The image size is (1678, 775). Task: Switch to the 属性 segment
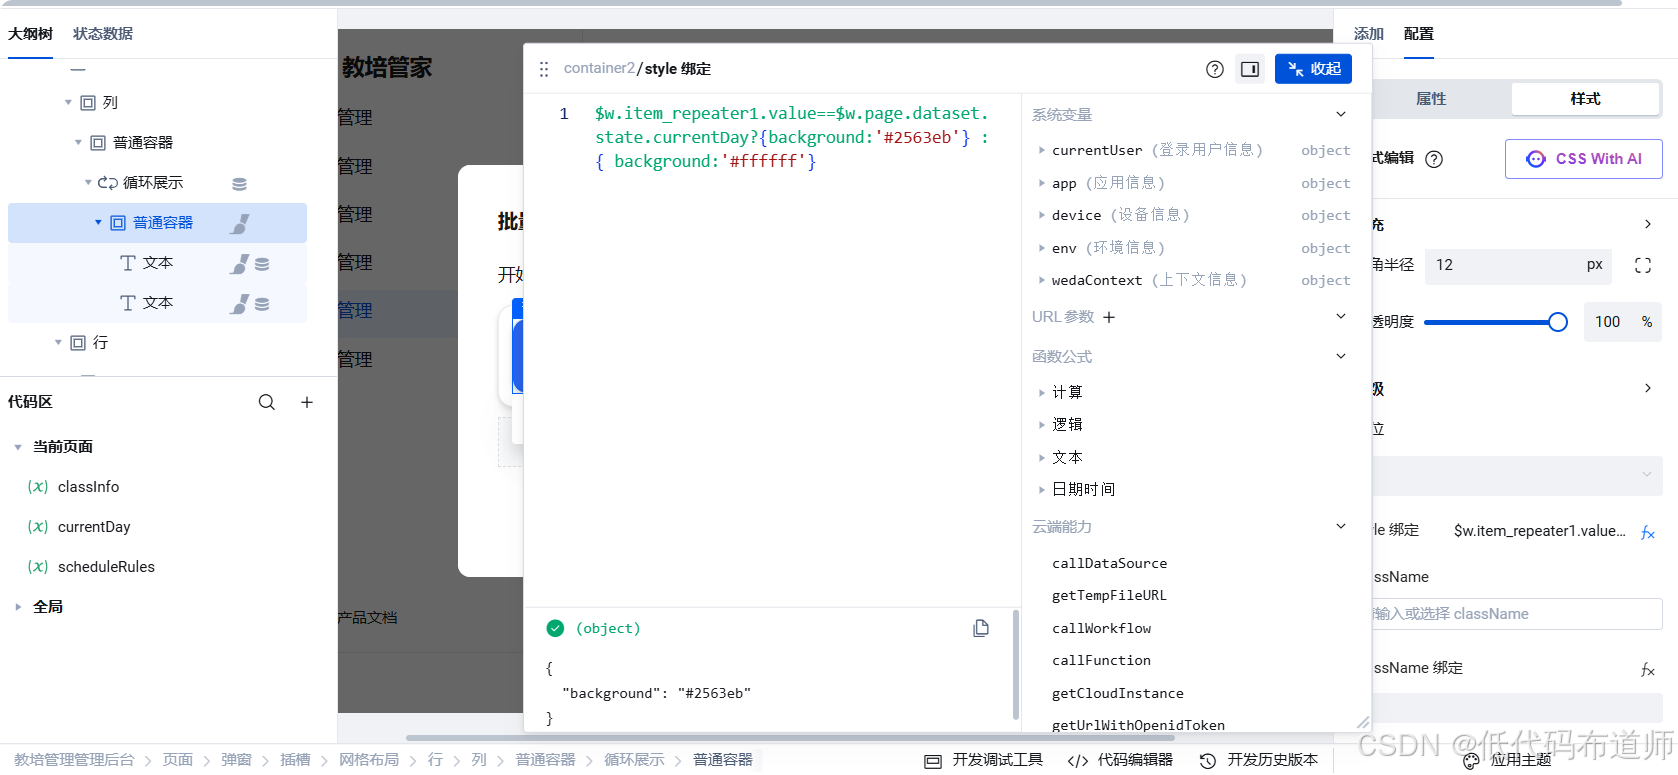1431,99
